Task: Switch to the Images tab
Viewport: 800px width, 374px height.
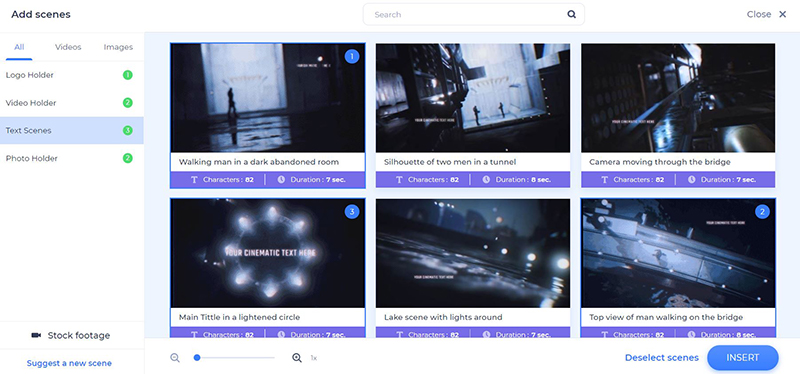Action: (118, 47)
